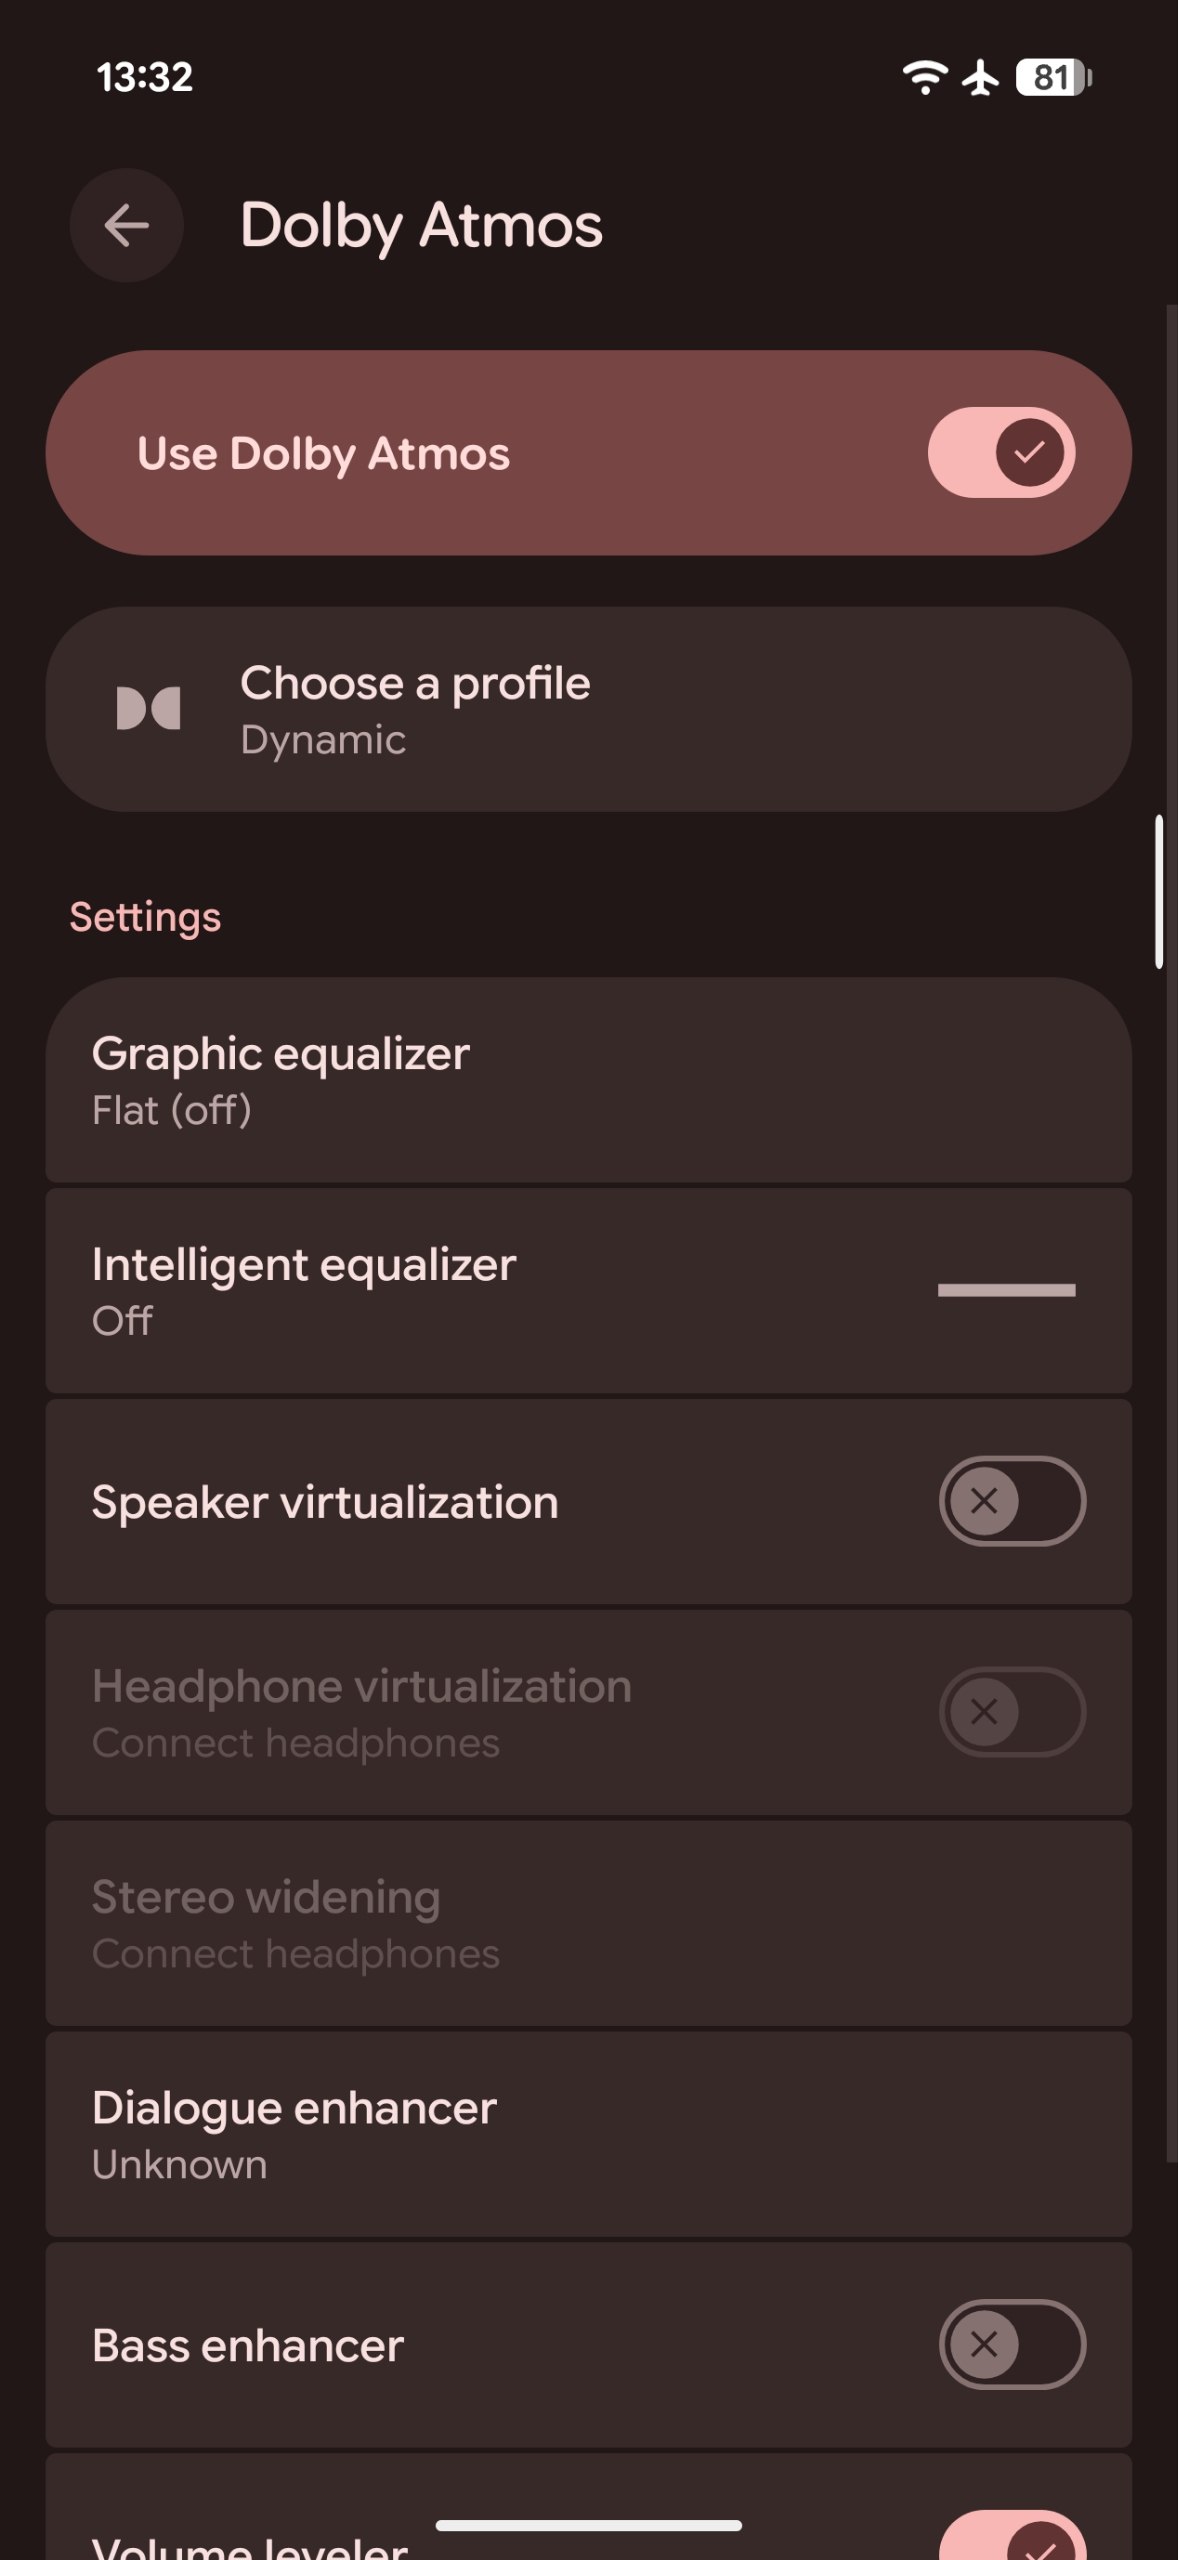Enable the Bass enhancer switch
This screenshot has width=1178, height=2560.
coord(1012,2345)
